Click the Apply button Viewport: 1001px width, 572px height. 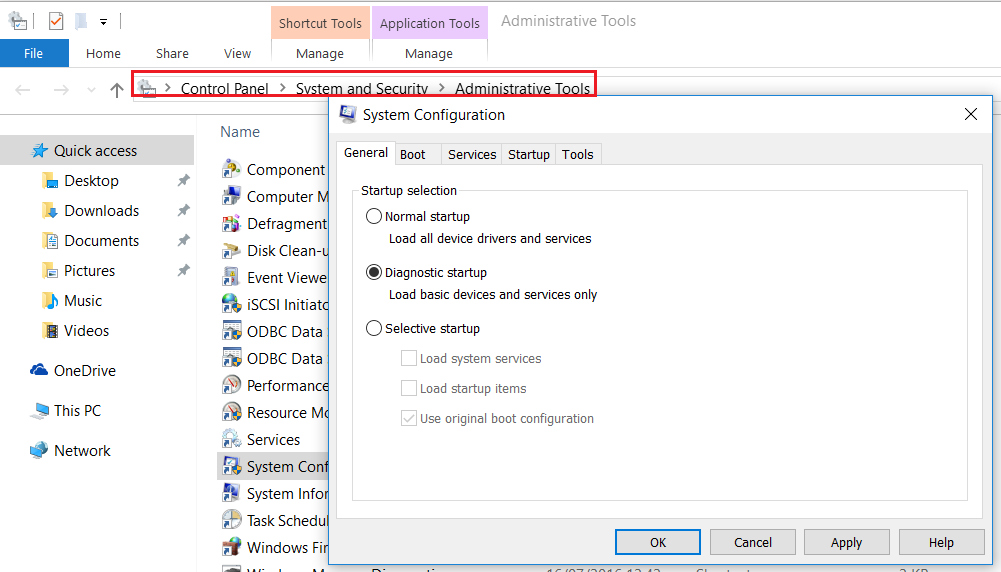847,542
